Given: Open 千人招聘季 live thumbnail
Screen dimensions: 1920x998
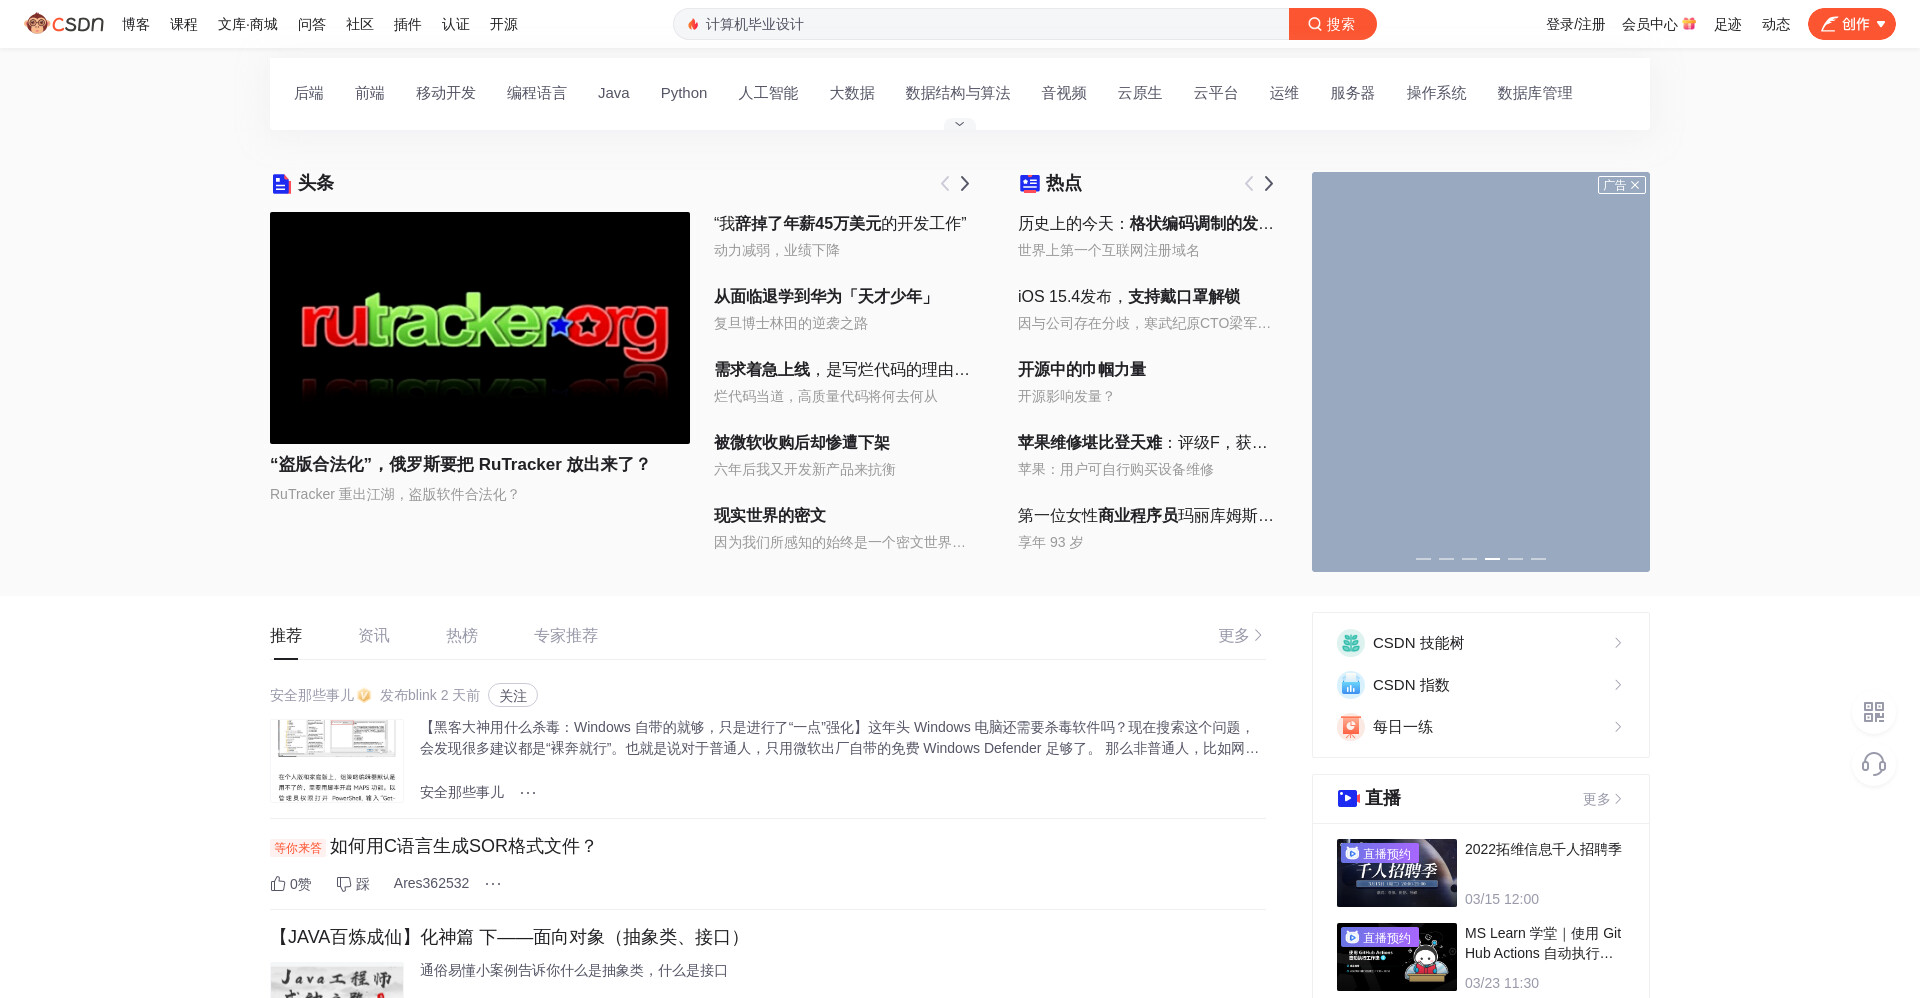Looking at the screenshot, I should pyautogui.click(x=1397, y=873).
